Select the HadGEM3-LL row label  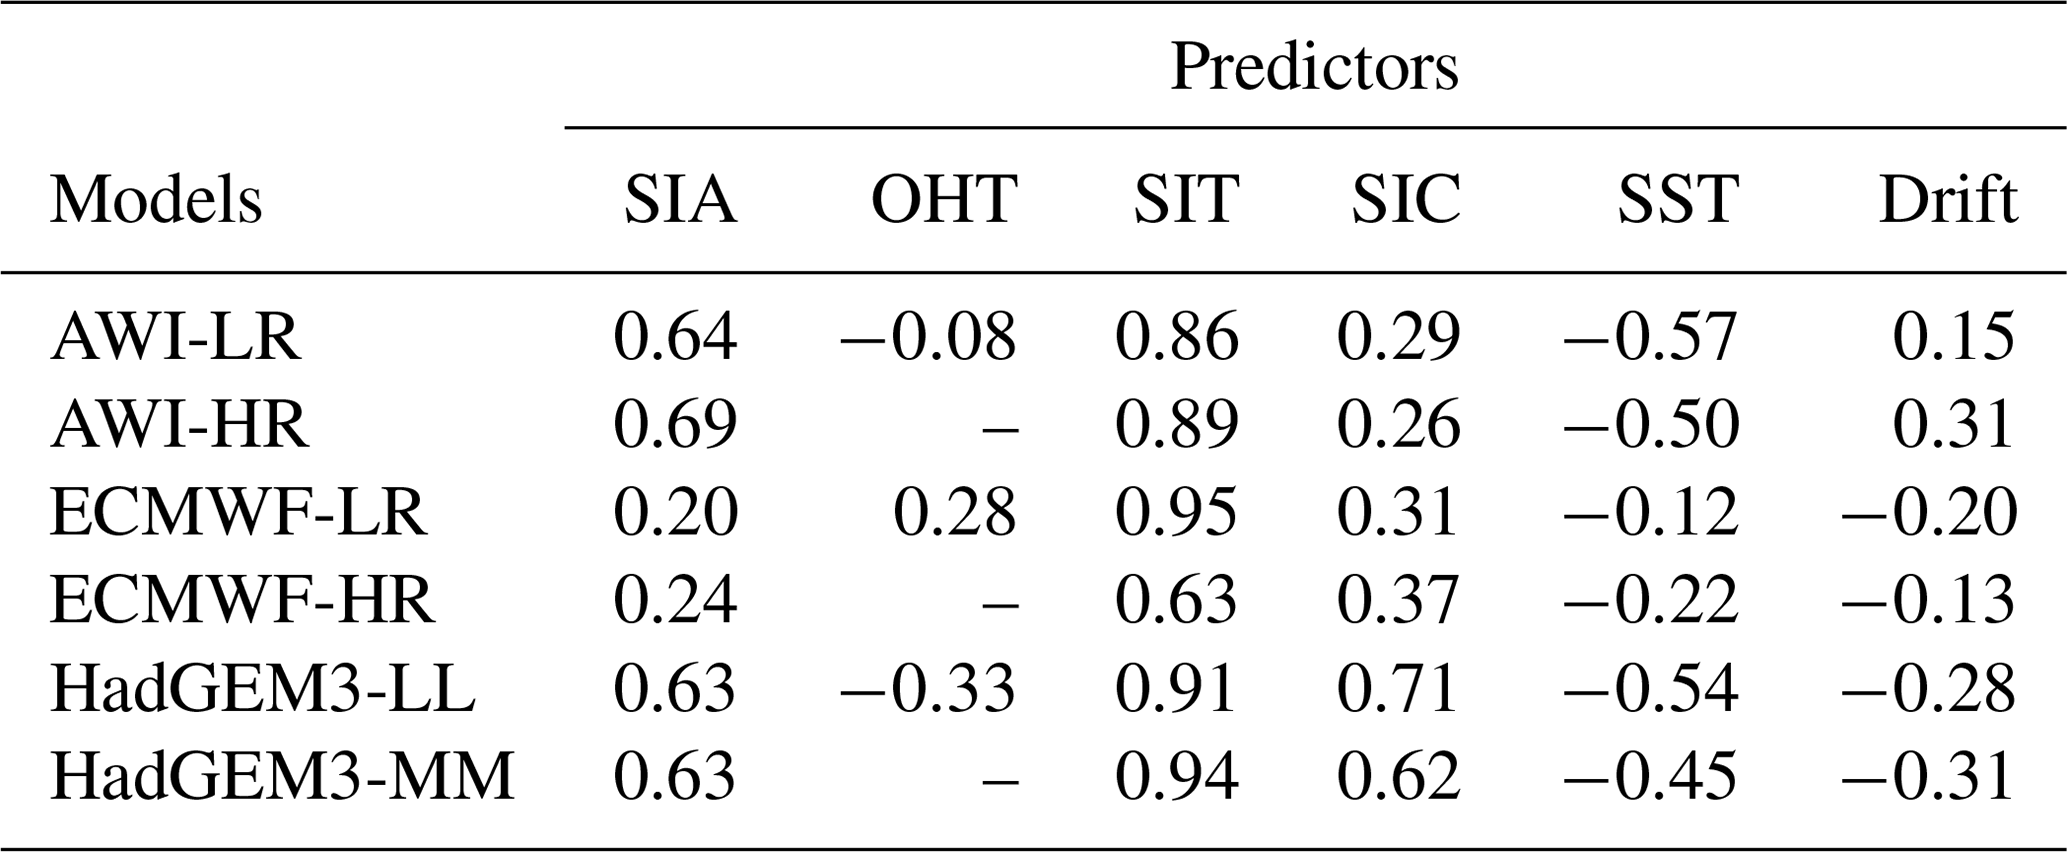[262, 689]
